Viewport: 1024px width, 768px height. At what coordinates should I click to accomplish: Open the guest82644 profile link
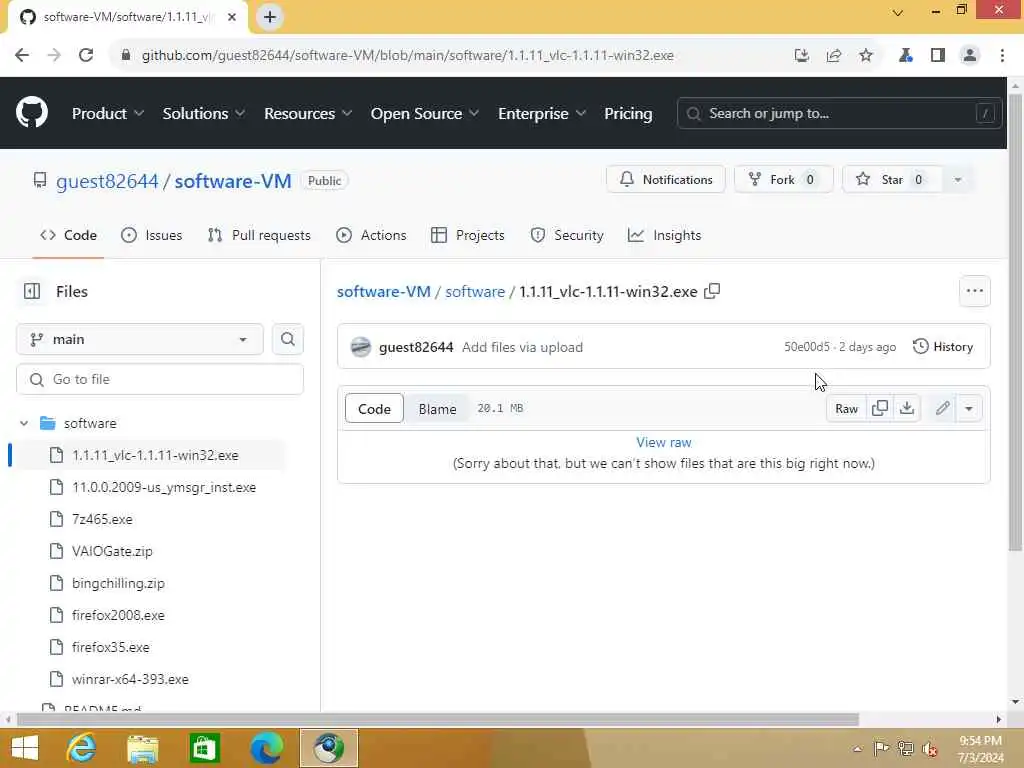[x=107, y=181]
